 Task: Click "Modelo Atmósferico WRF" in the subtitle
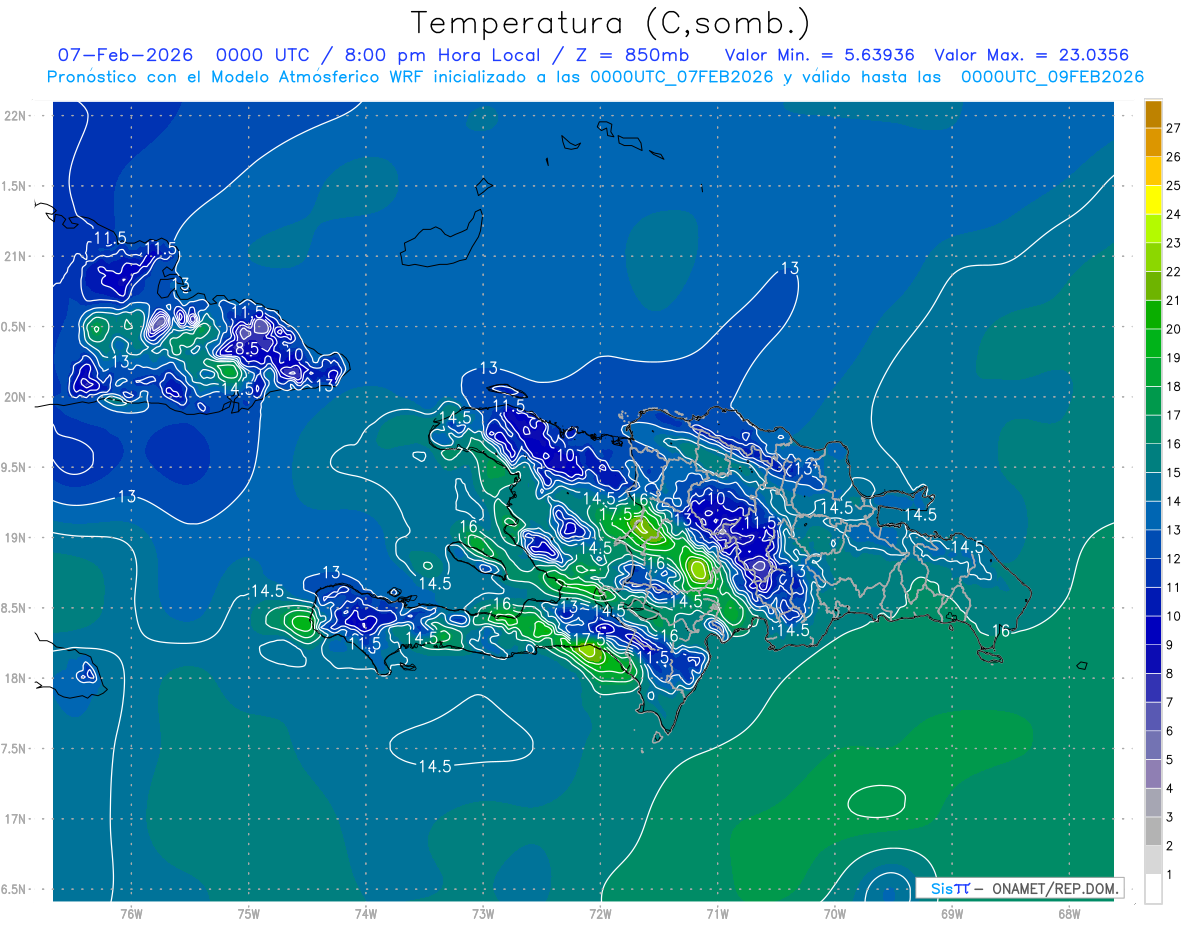point(318,77)
